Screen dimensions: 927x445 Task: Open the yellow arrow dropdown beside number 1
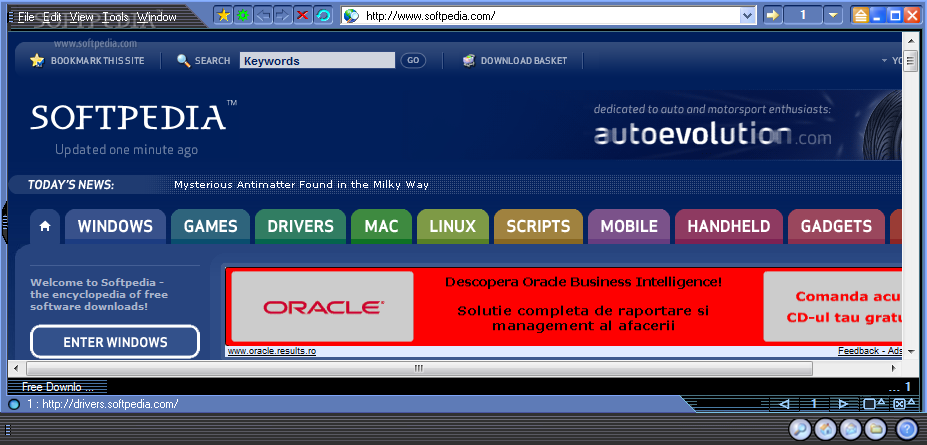coord(833,15)
